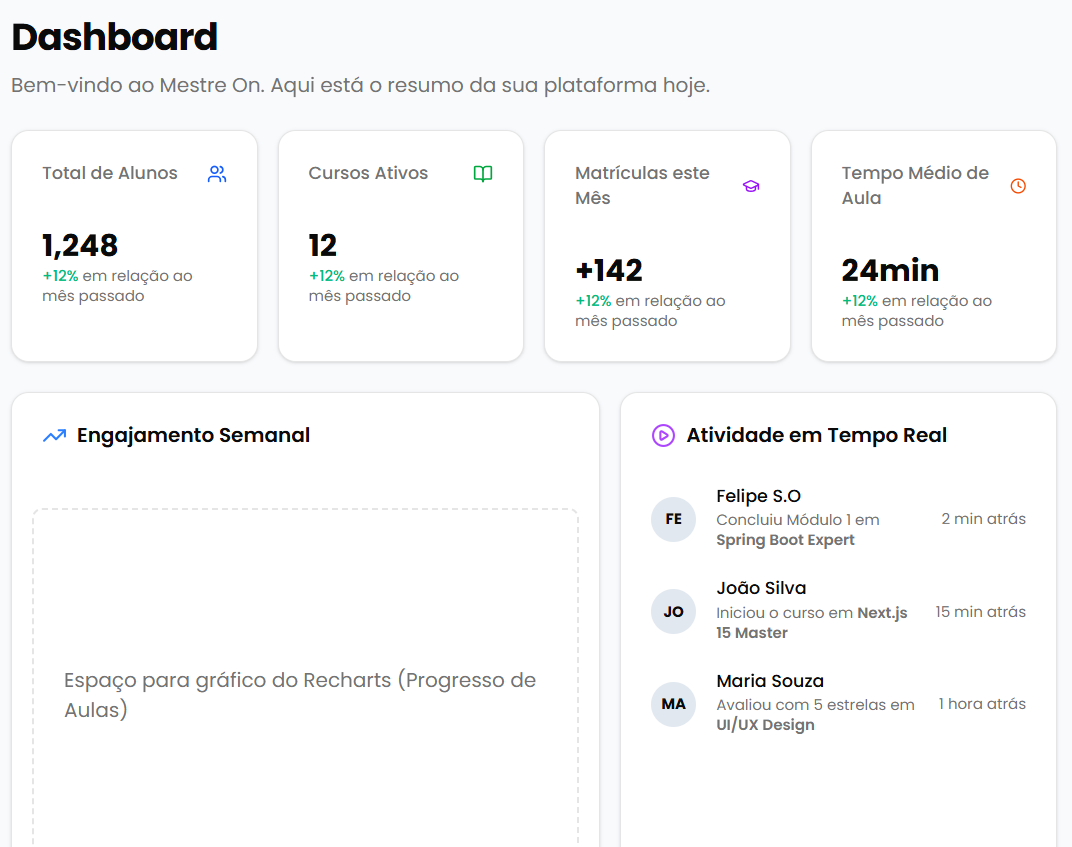
Task: Click the 1 hora atrás timestamp
Action: click(982, 704)
